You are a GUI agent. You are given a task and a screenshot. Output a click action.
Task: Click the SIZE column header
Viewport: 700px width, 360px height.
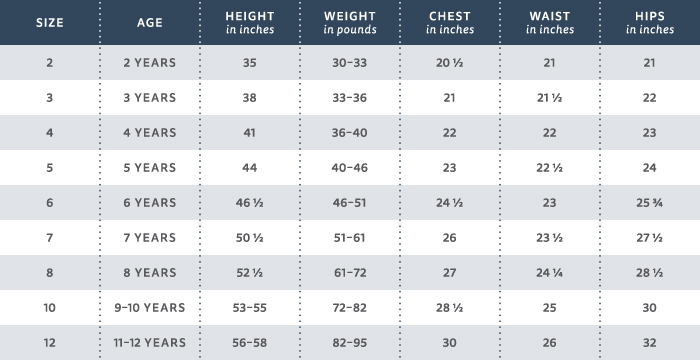[x=50, y=23]
